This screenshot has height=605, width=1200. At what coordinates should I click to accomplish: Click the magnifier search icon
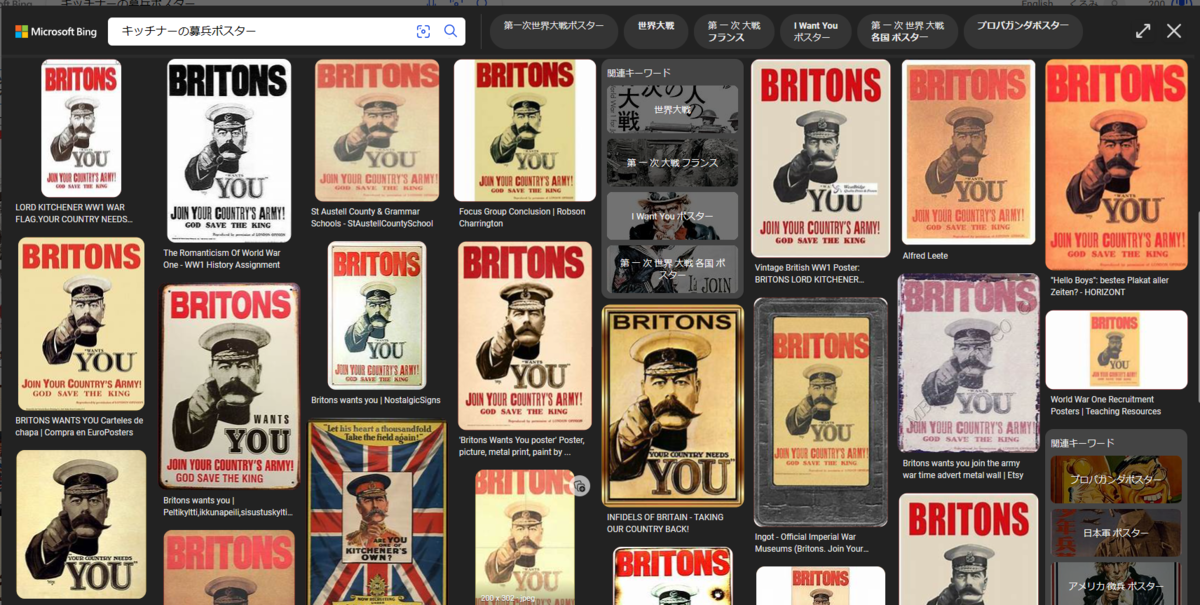(x=451, y=31)
